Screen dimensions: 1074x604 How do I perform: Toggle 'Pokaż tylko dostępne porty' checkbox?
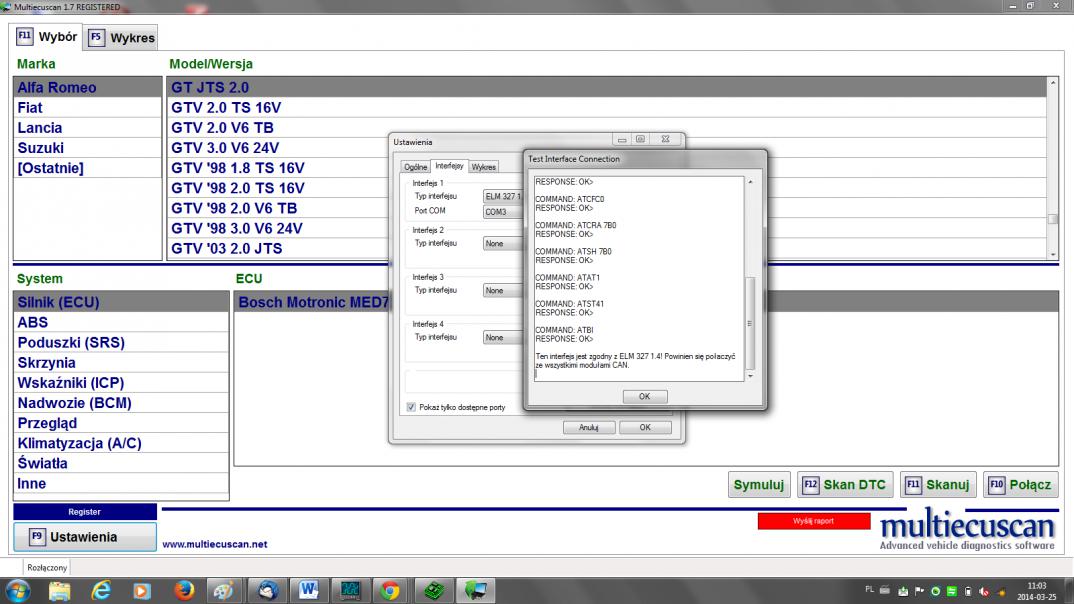coord(411,407)
